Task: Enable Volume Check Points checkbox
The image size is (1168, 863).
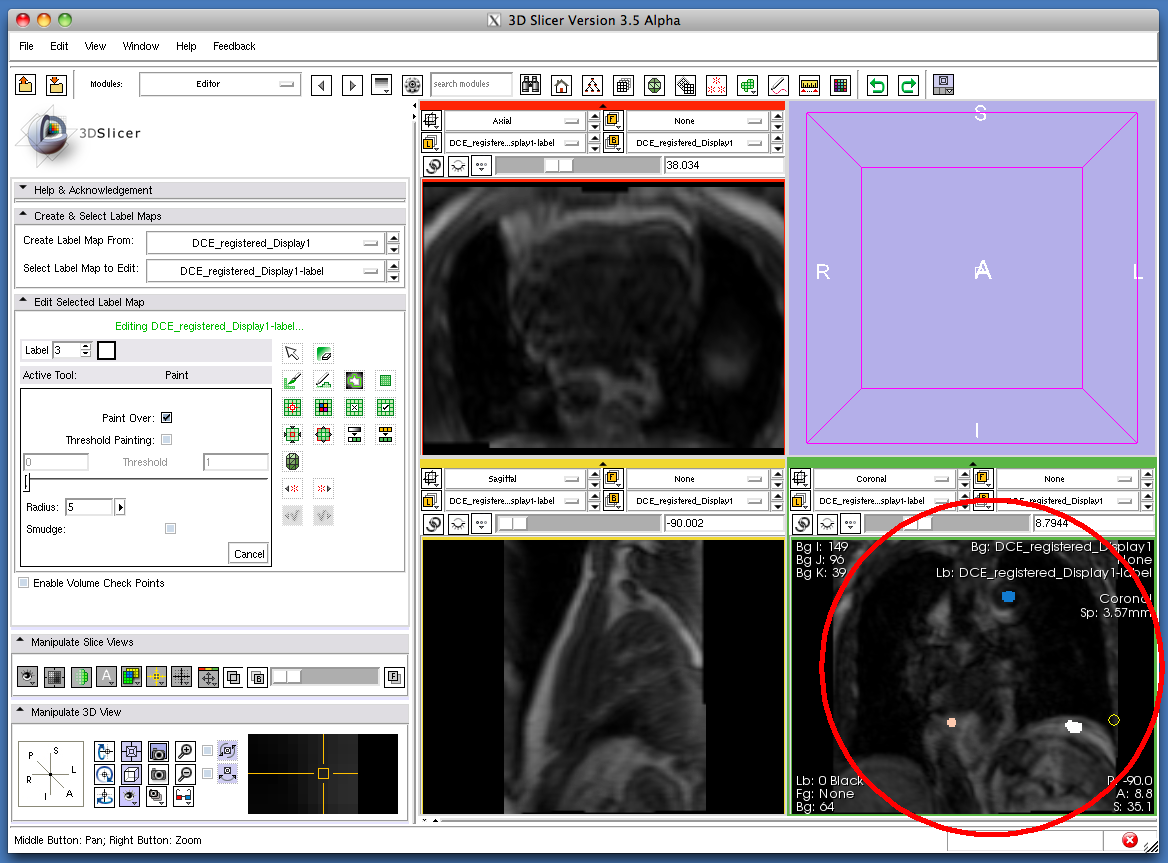Action: [23, 583]
